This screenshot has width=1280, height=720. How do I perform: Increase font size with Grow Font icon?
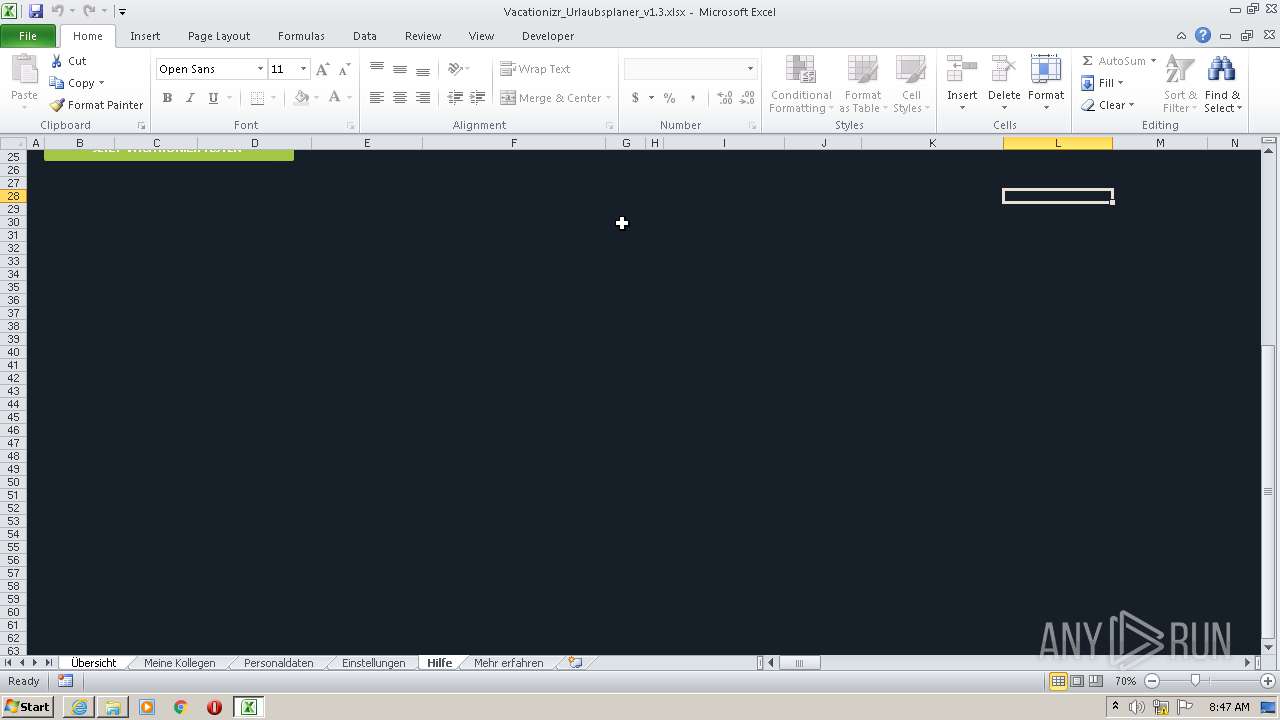pos(322,69)
